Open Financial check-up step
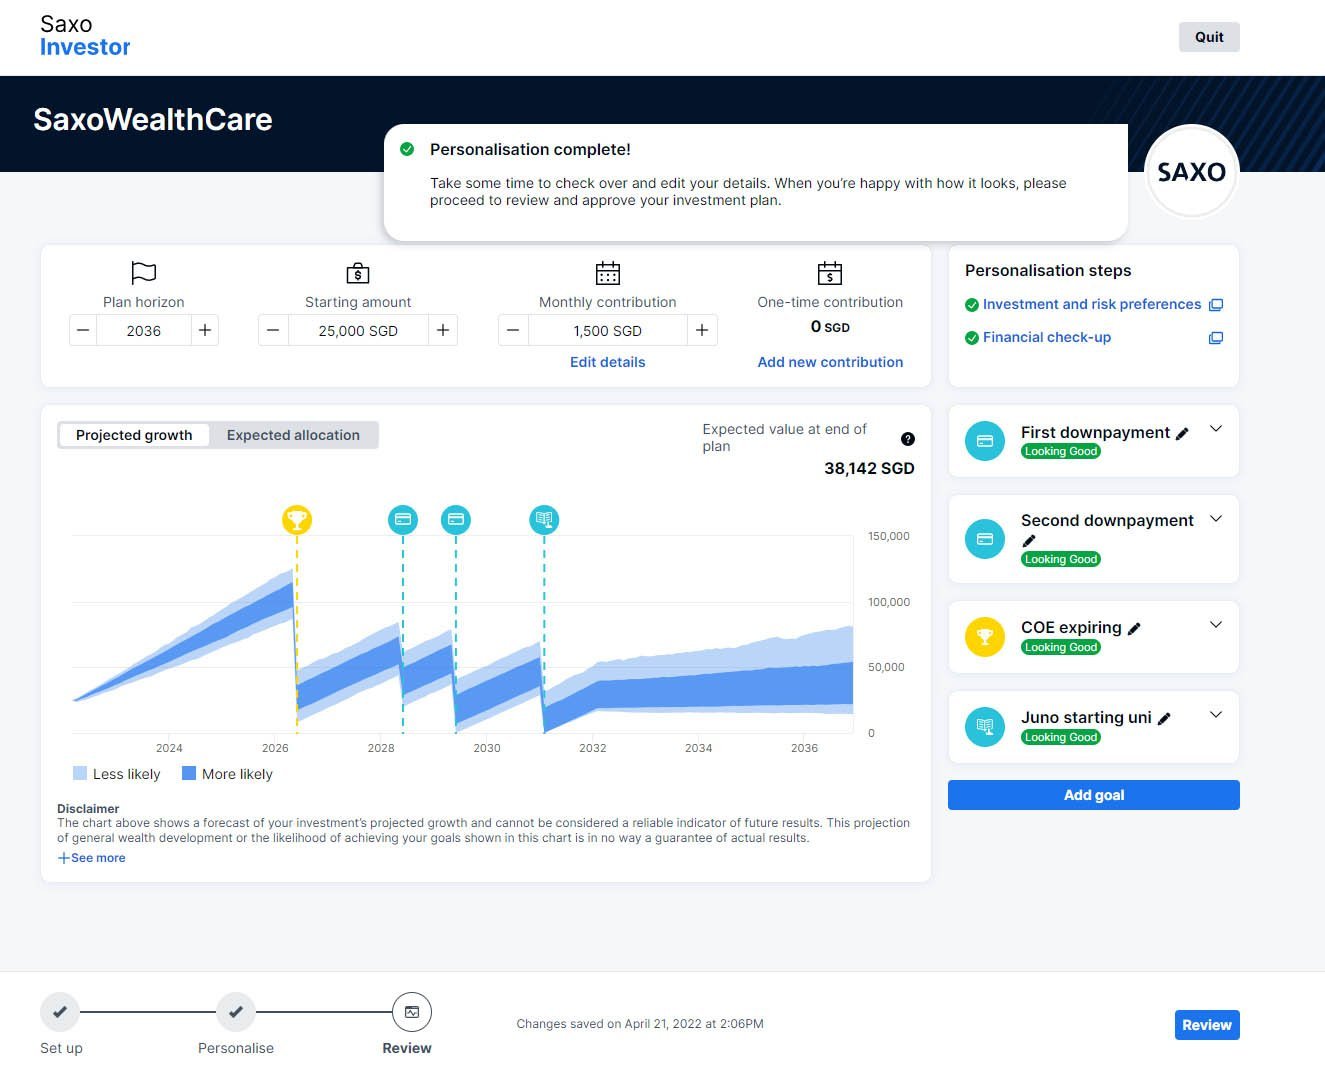 pos(1047,337)
